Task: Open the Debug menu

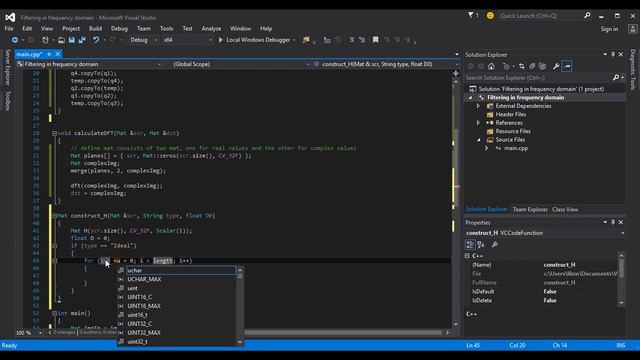Action: [119, 29]
